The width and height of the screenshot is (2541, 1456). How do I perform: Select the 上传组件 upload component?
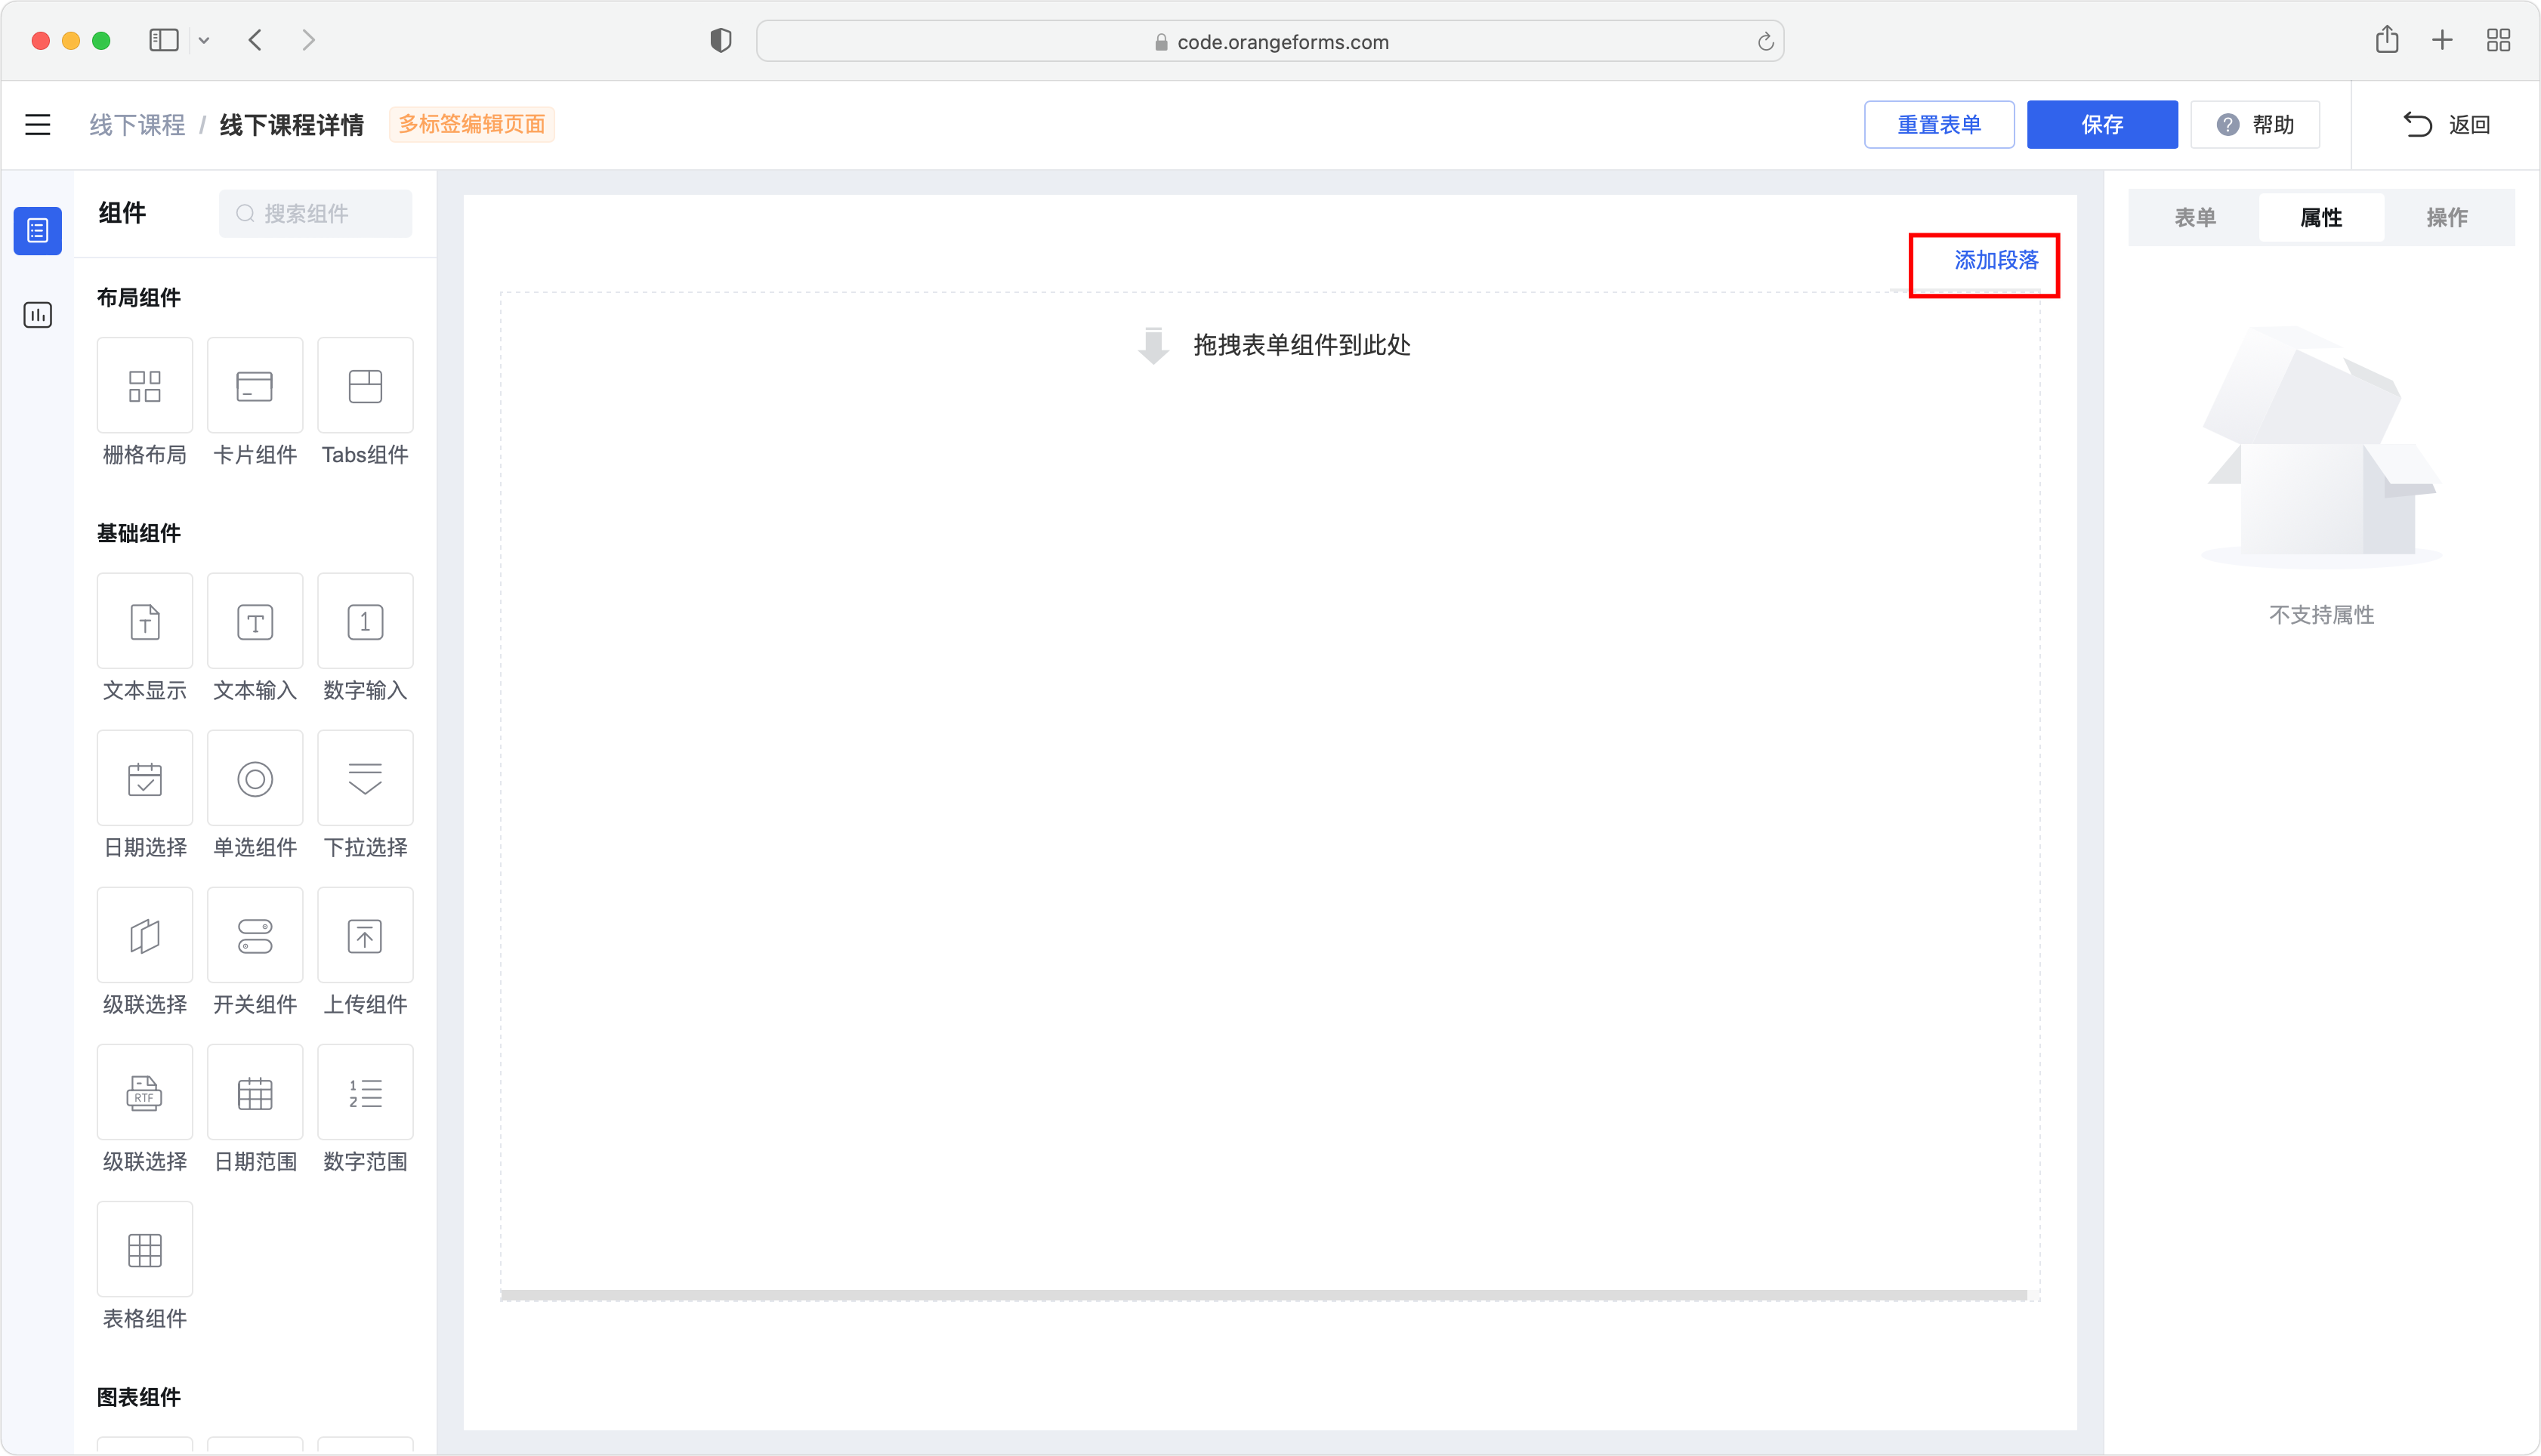point(365,935)
